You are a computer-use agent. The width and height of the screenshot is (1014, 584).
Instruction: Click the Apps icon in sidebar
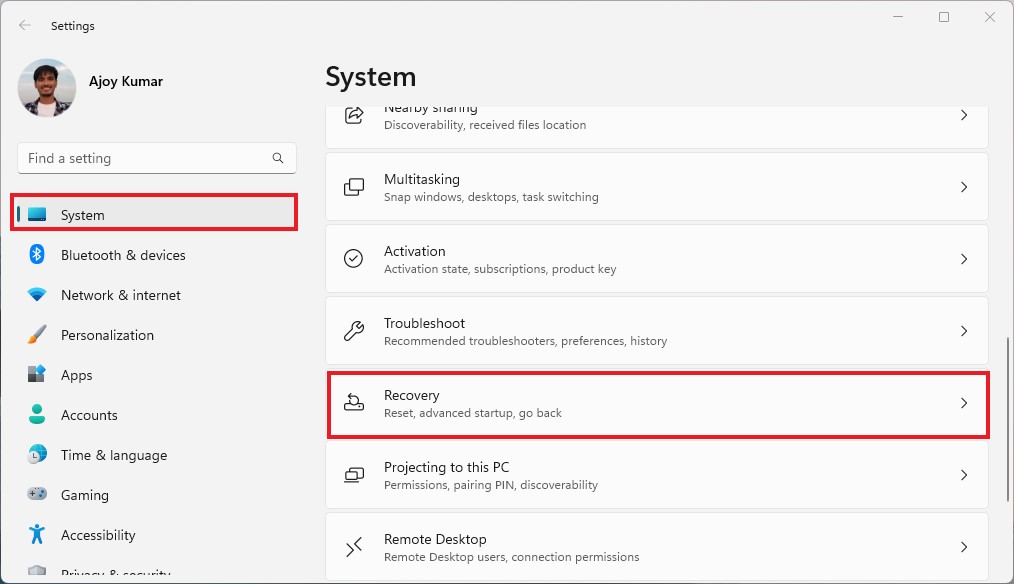tap(37, 375)
